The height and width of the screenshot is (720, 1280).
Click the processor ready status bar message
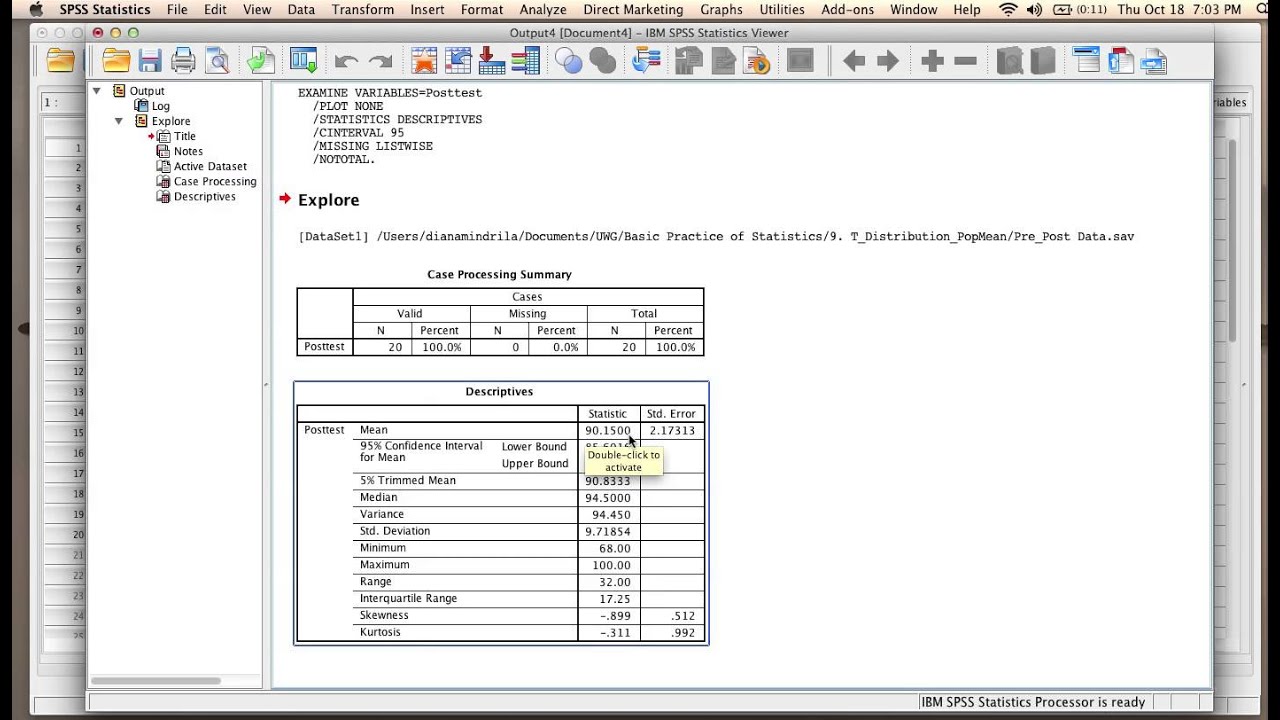[1033, 702]
